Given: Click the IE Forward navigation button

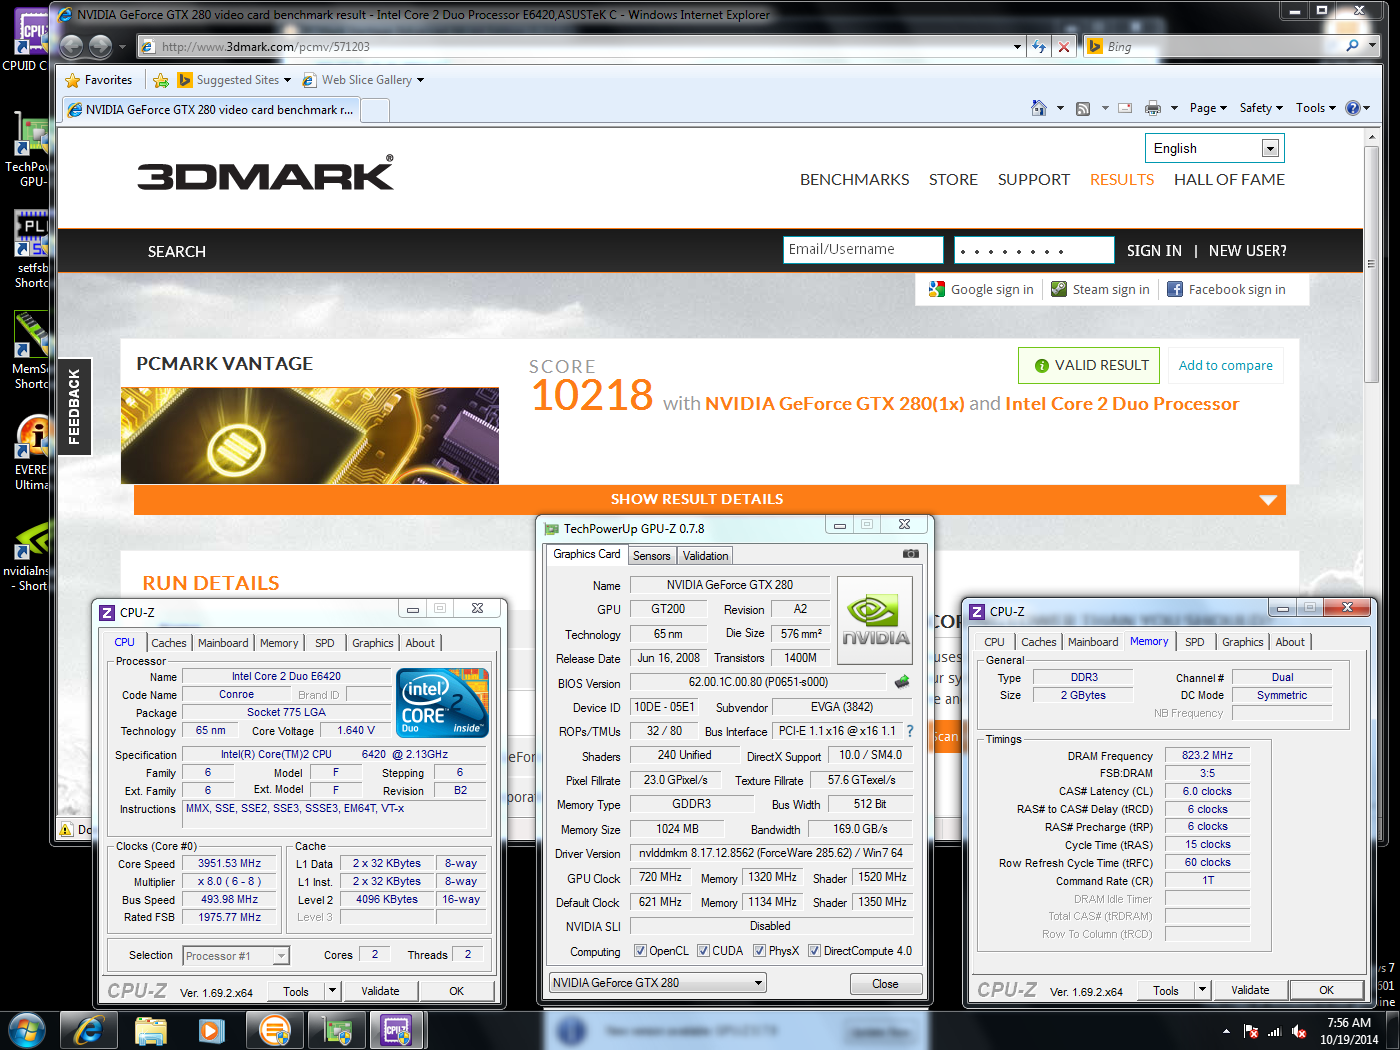Looking at the screenshot, I should pyautogui.click(x=100, y=46).
